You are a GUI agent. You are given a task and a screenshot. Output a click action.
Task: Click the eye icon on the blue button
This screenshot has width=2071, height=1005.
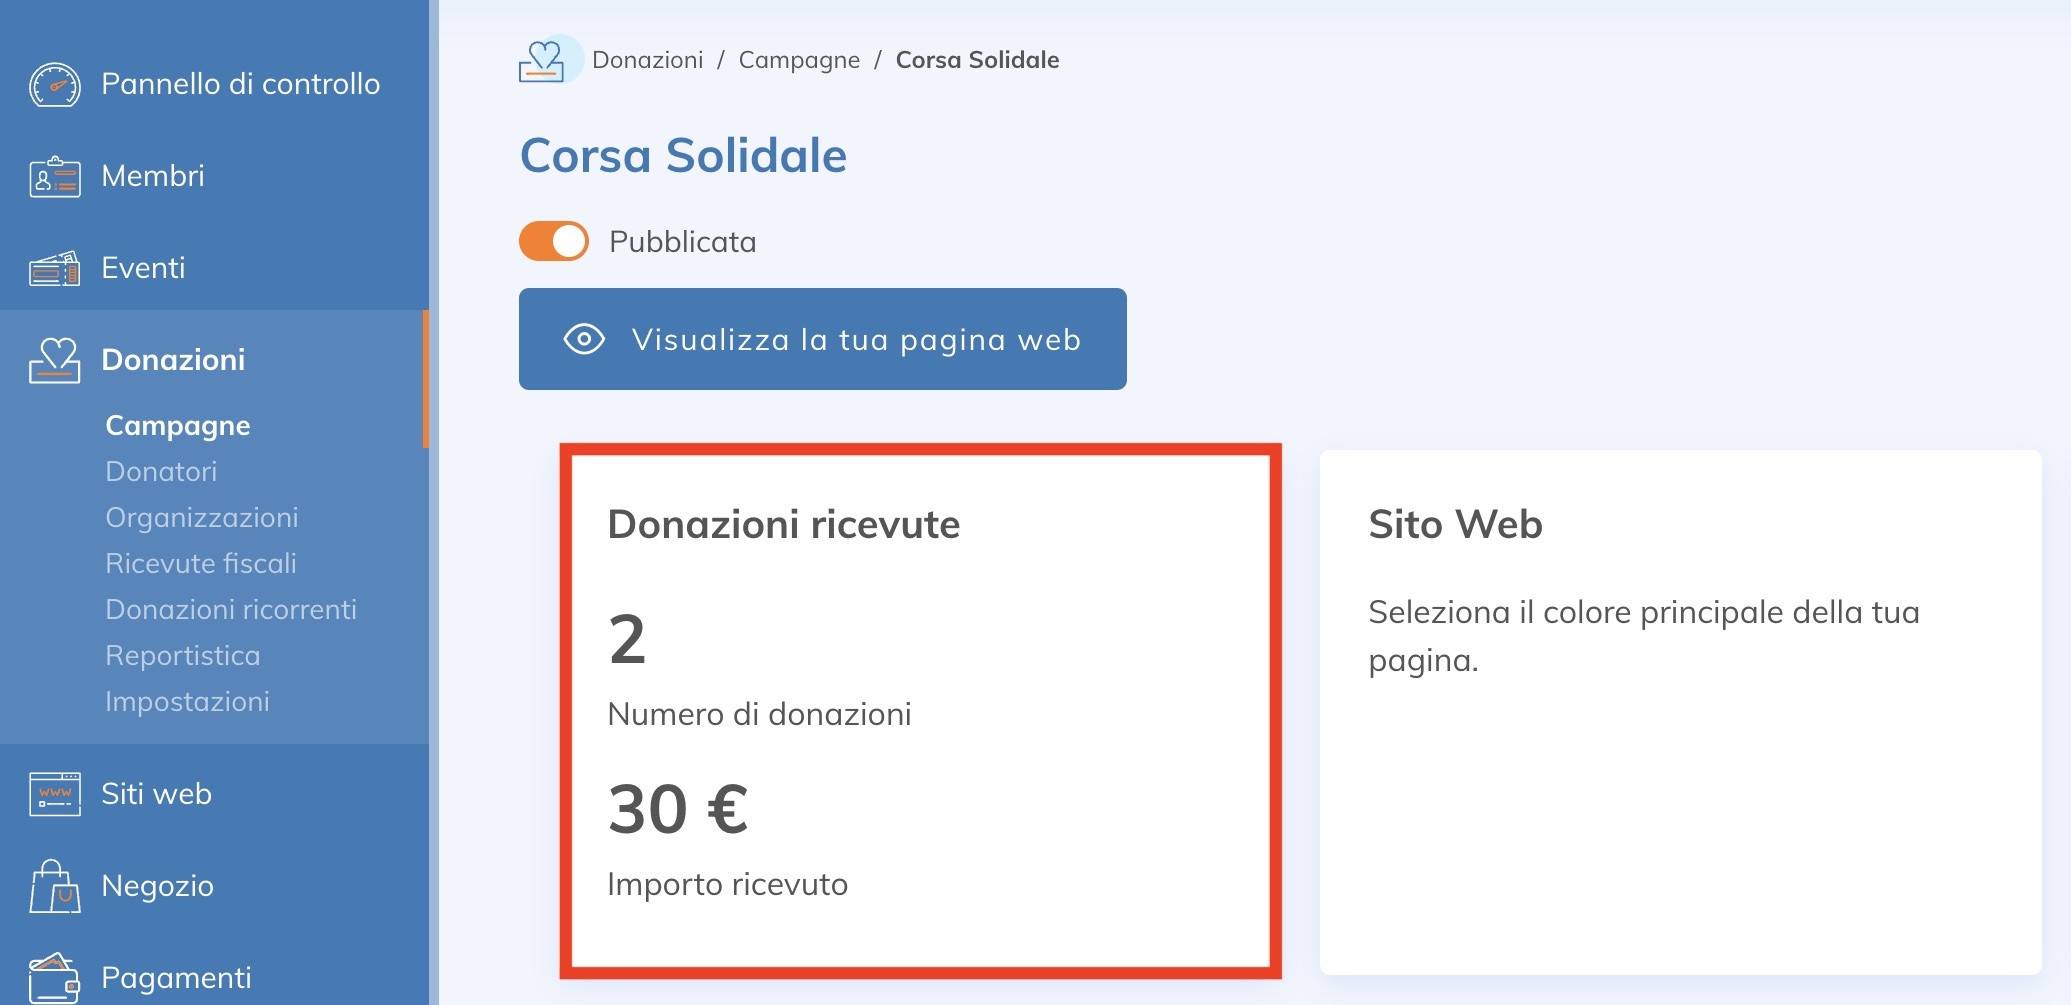point(583,339)
